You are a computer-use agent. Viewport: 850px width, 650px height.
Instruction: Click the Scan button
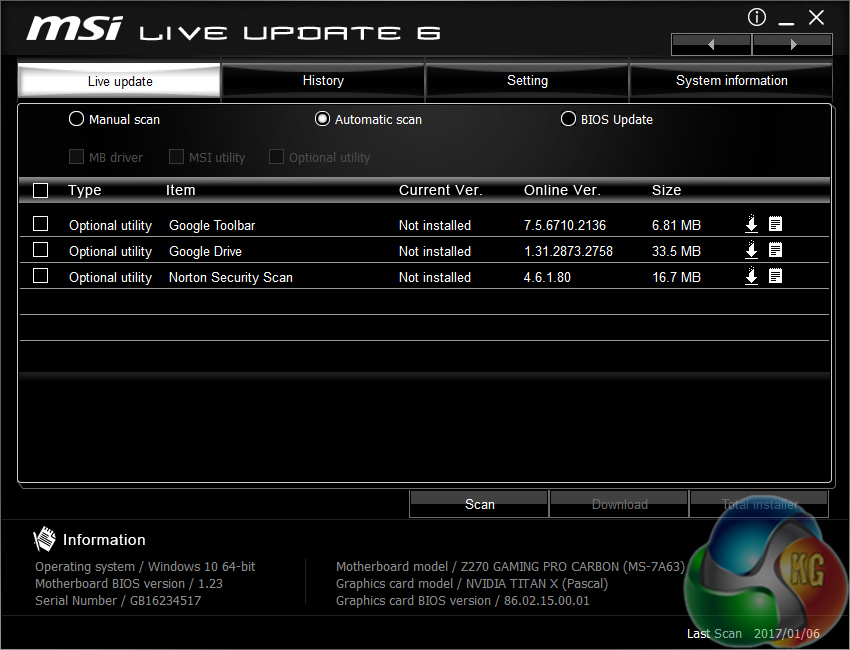coord(479,504)
